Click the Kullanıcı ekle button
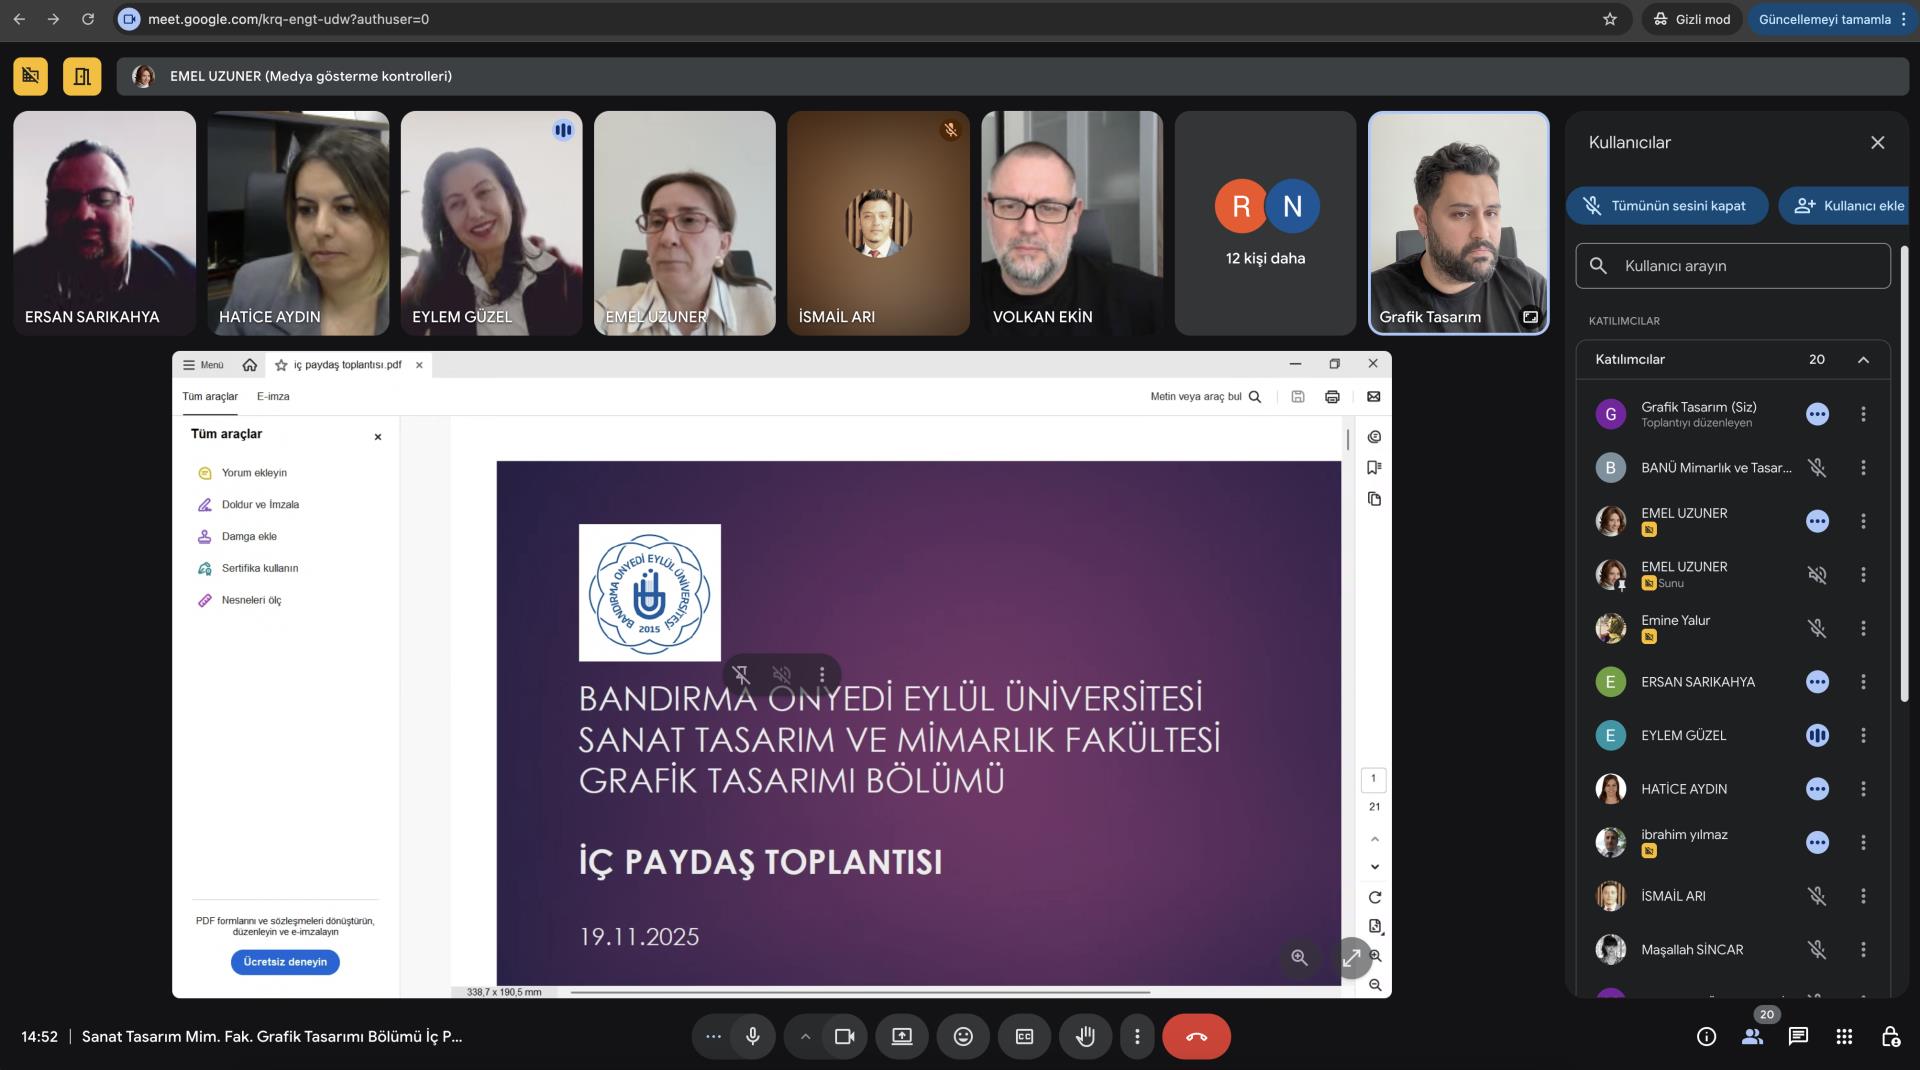This screenshot has width=1920, height=1070. [x=1848, y=206]
